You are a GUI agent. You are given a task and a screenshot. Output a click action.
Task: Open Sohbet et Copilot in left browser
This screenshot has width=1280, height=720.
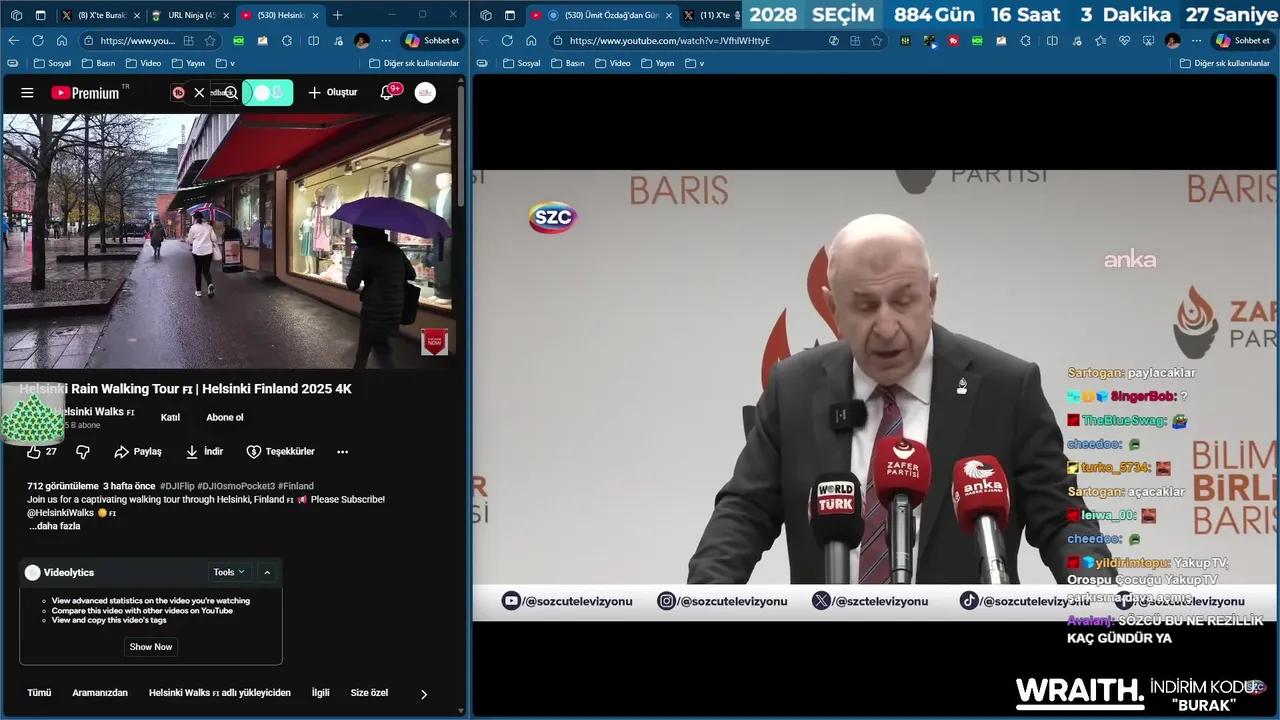pos(432,40)
